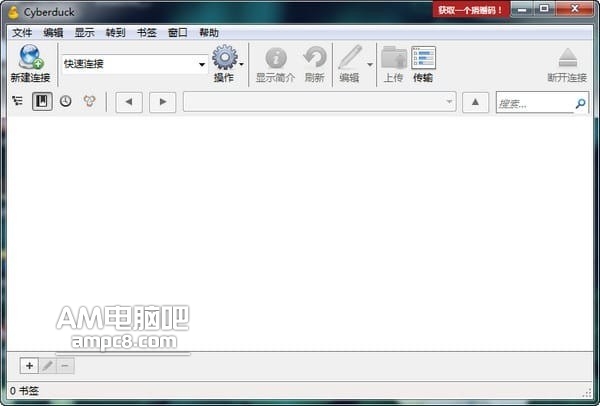Click the Cyberduck duck title icon
Viewport: 600px width, 406px height.
(13, 12)
